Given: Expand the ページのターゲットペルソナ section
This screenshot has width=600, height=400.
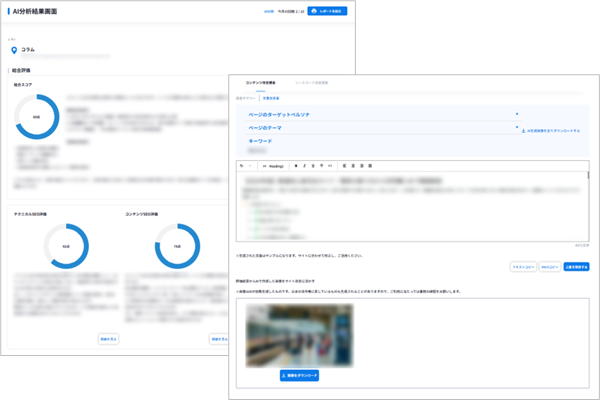Looking at the screenshot, I should [516, 115].
